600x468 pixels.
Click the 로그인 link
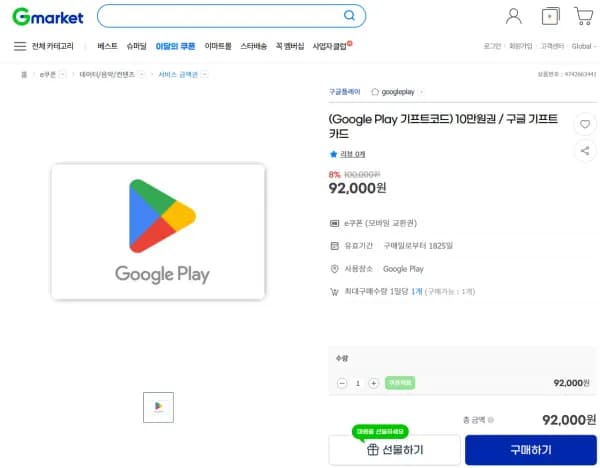click(x=492, y=46)
